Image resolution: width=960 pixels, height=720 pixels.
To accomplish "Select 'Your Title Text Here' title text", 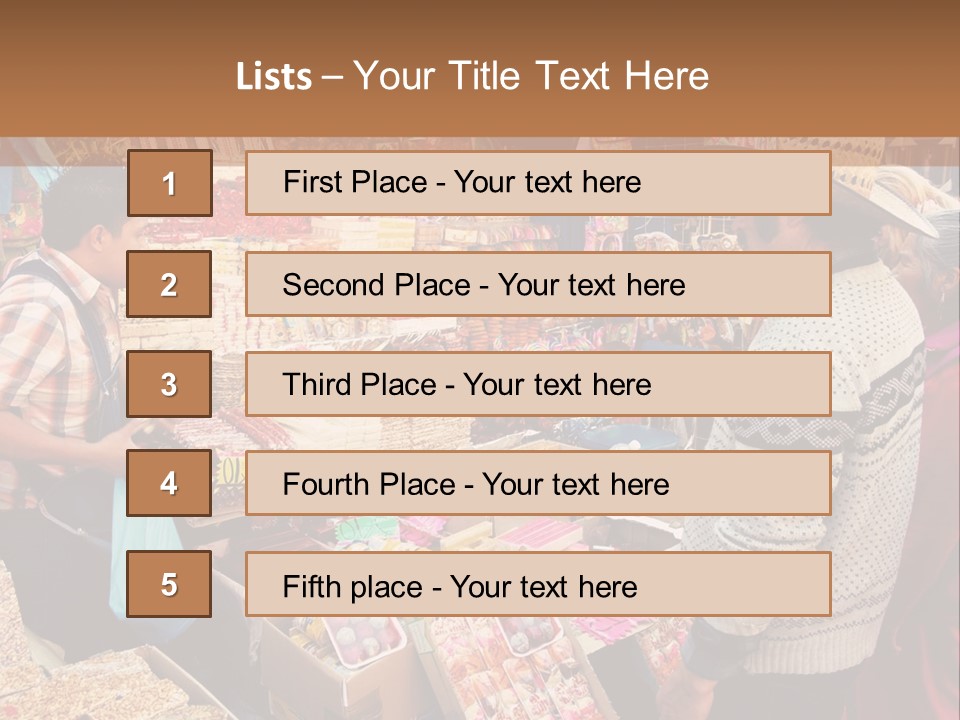I will [x=531, y=77].
